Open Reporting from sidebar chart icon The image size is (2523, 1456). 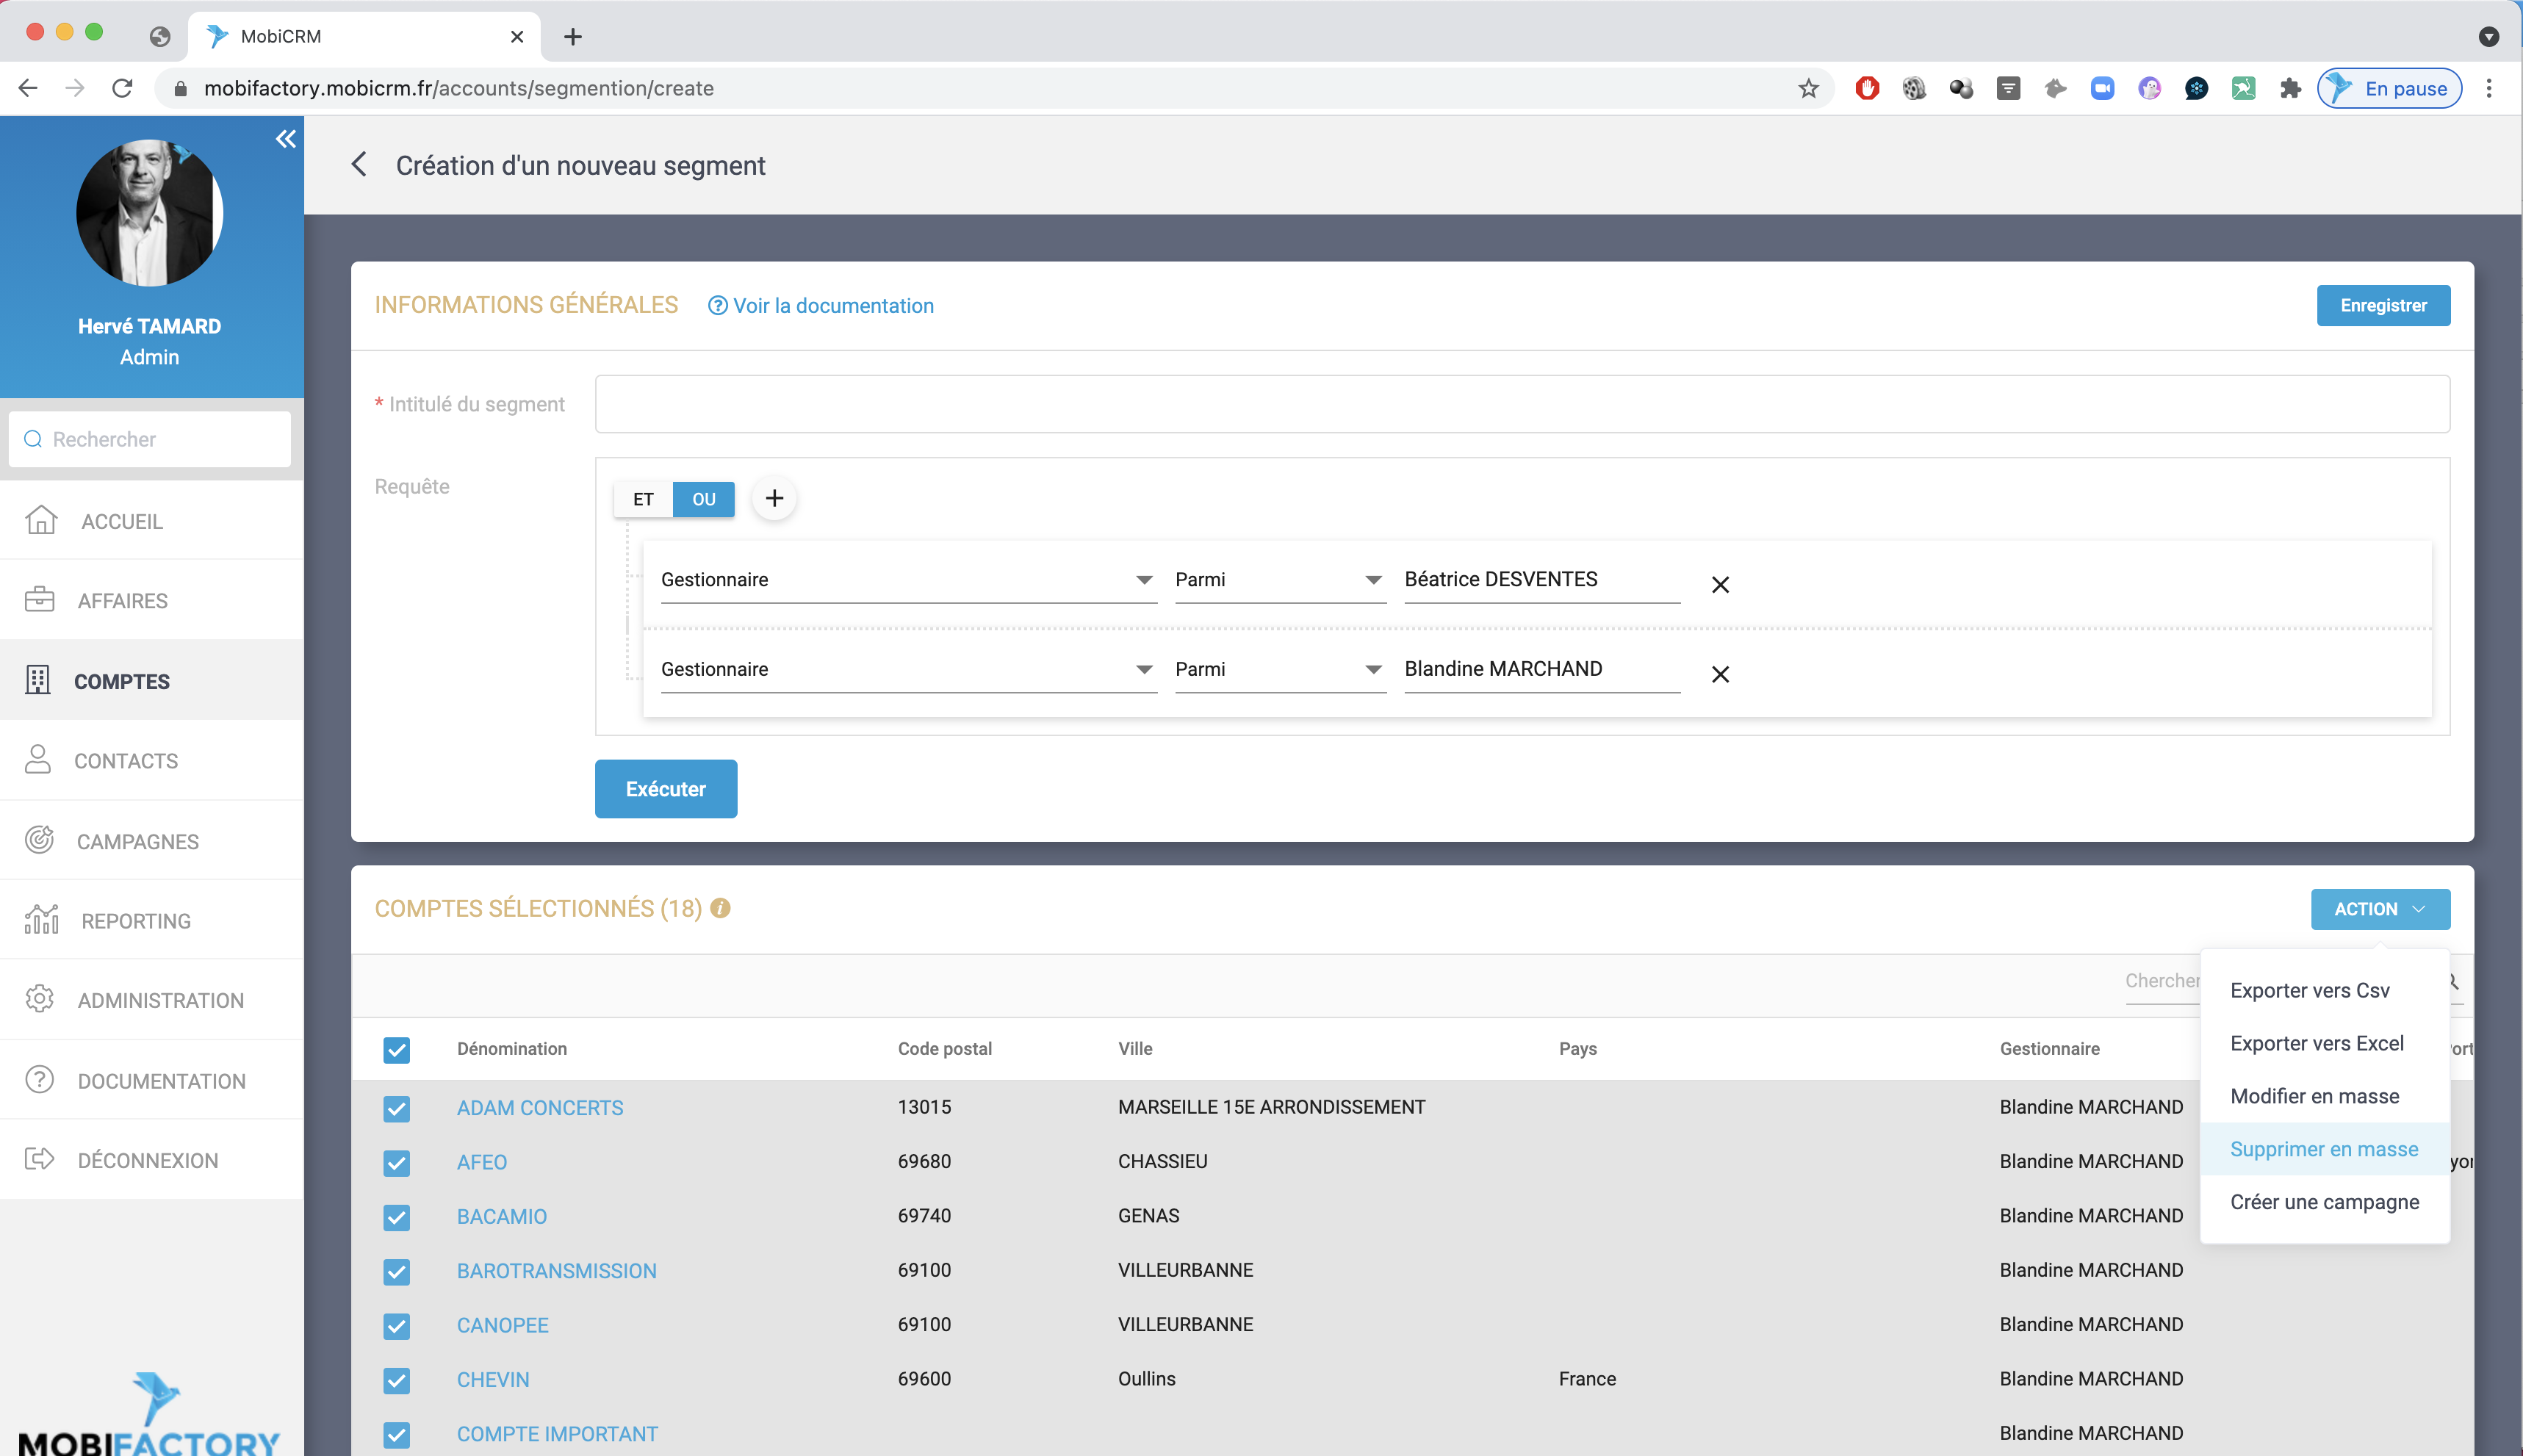pyautogui.click(x=42, y=920)
